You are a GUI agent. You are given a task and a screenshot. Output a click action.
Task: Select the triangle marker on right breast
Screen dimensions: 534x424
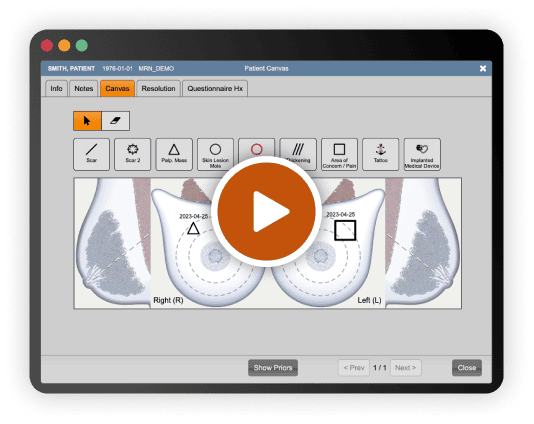(x=193, y=229)
